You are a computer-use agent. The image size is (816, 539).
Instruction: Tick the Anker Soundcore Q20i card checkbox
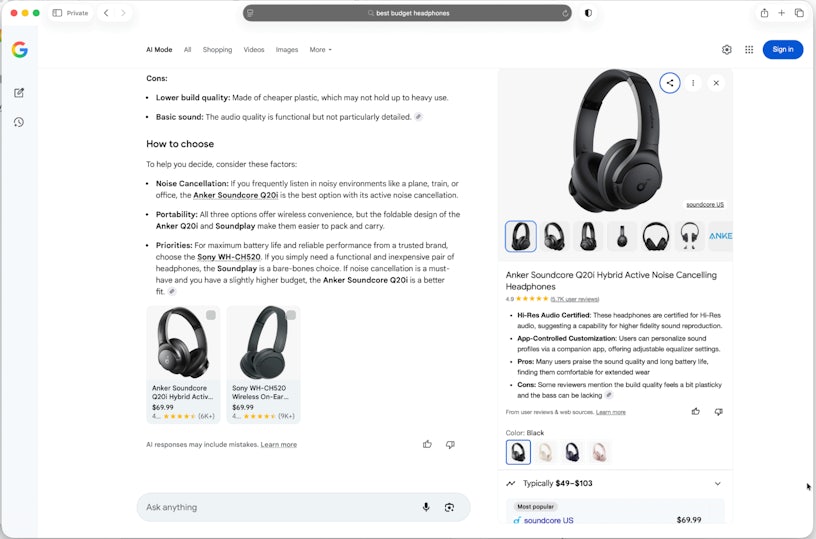211,315
